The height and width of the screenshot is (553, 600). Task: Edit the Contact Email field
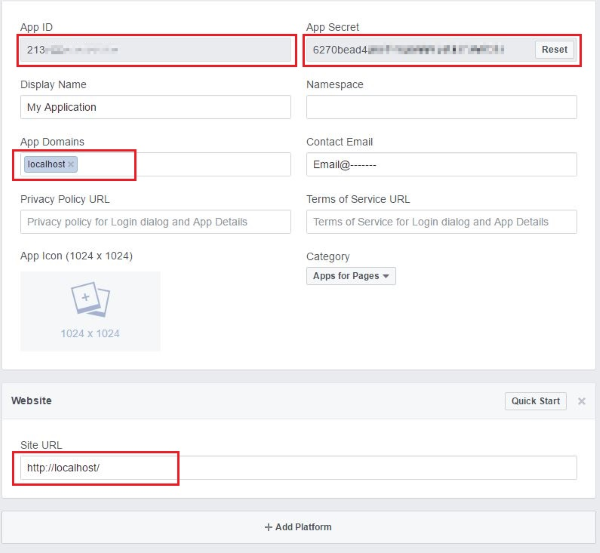441,164
